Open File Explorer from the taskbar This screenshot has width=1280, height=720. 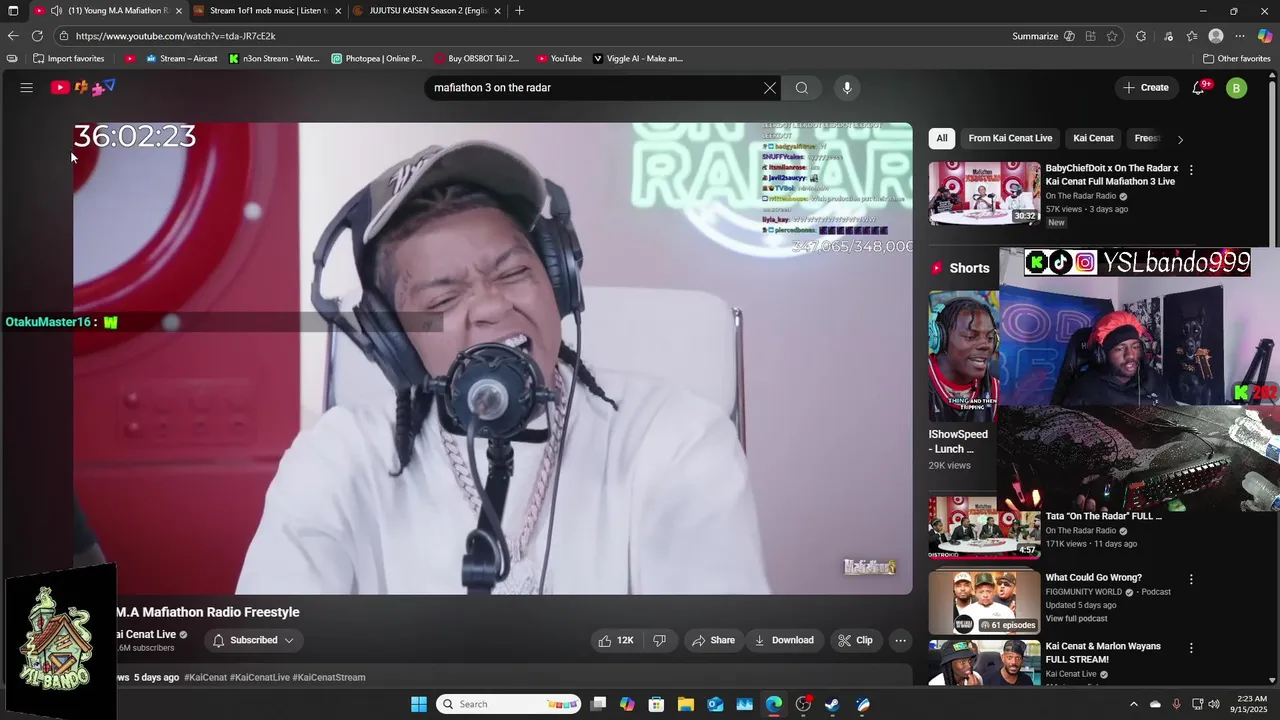pyautogui.click(x=685, y=704)
